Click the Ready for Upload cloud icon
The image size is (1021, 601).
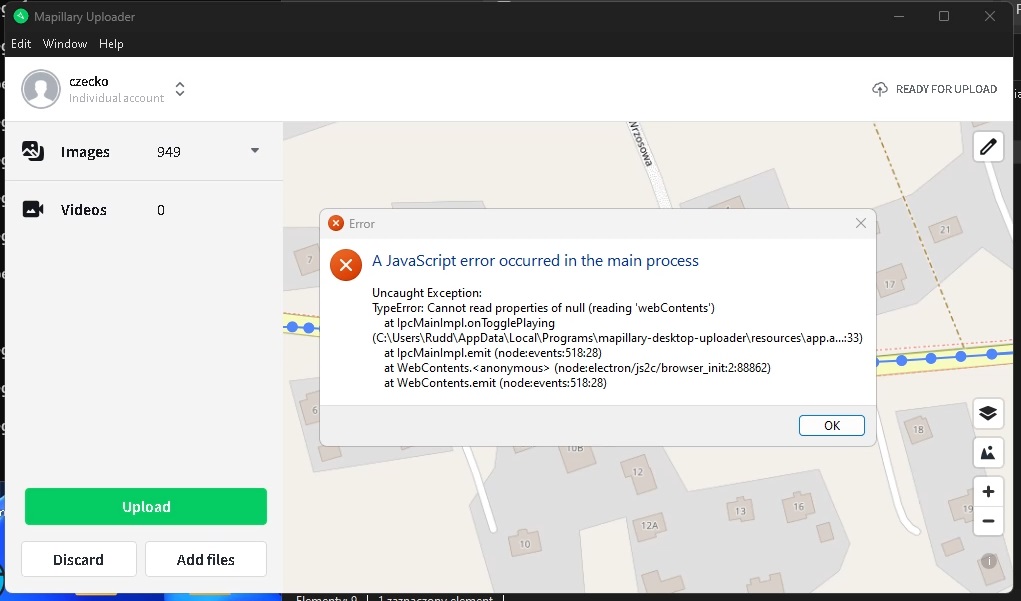880,89
